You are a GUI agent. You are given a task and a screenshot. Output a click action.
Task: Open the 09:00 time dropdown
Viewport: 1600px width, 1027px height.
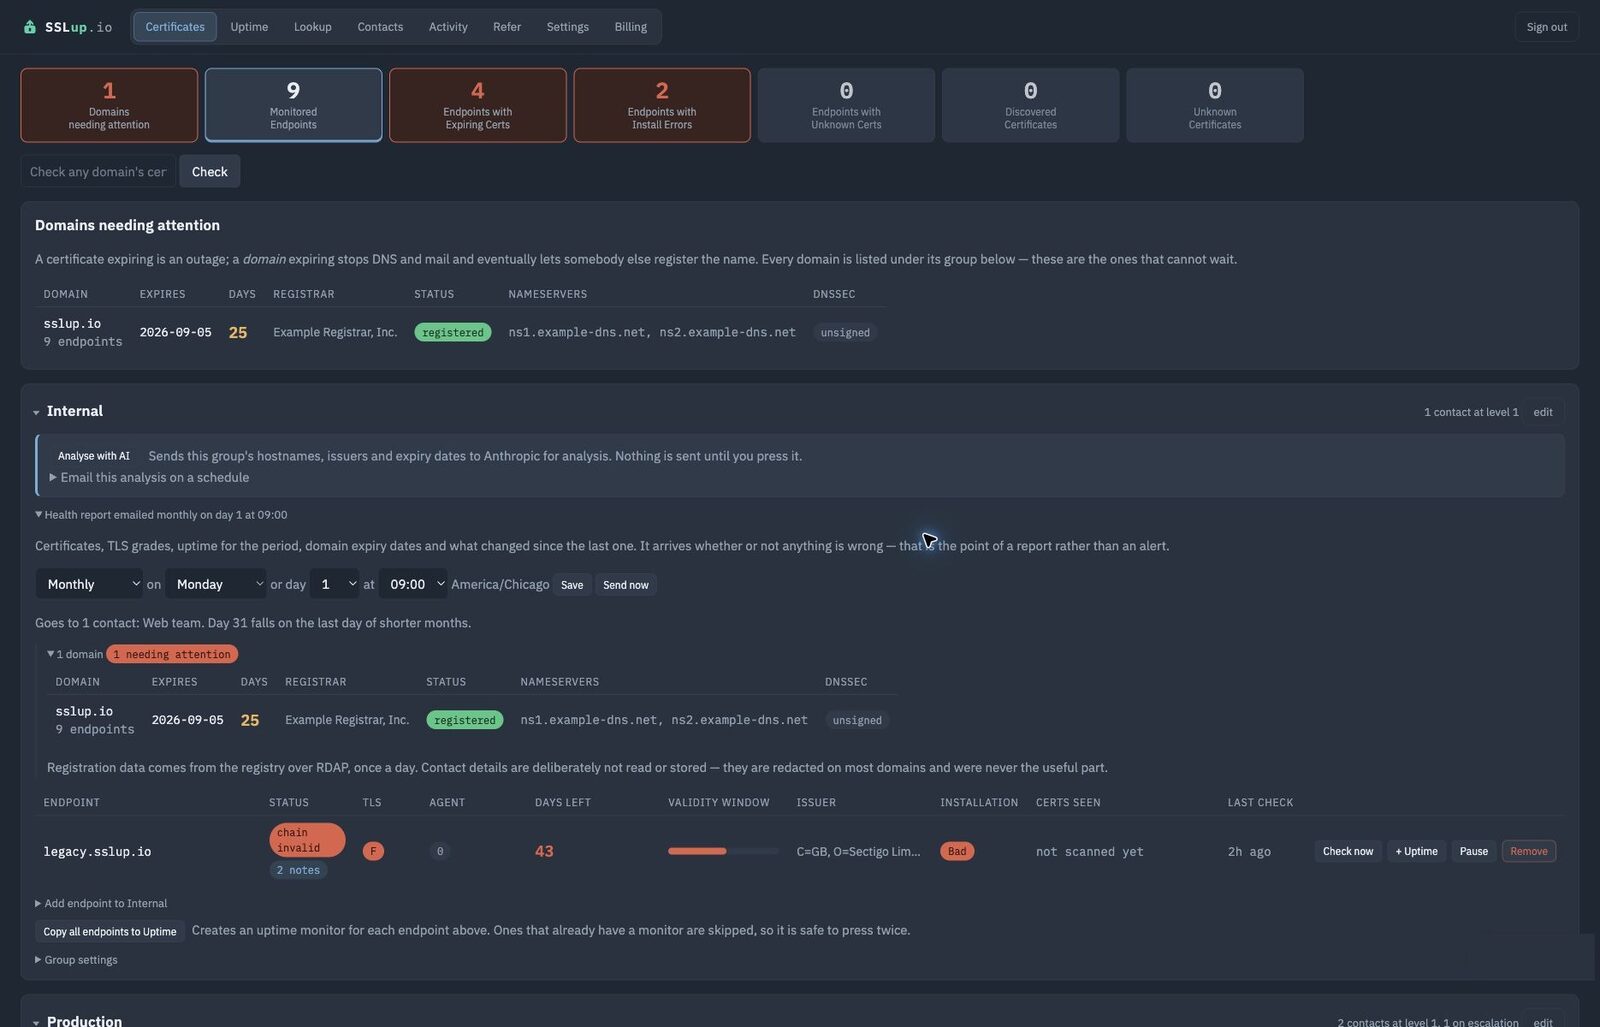412,584
